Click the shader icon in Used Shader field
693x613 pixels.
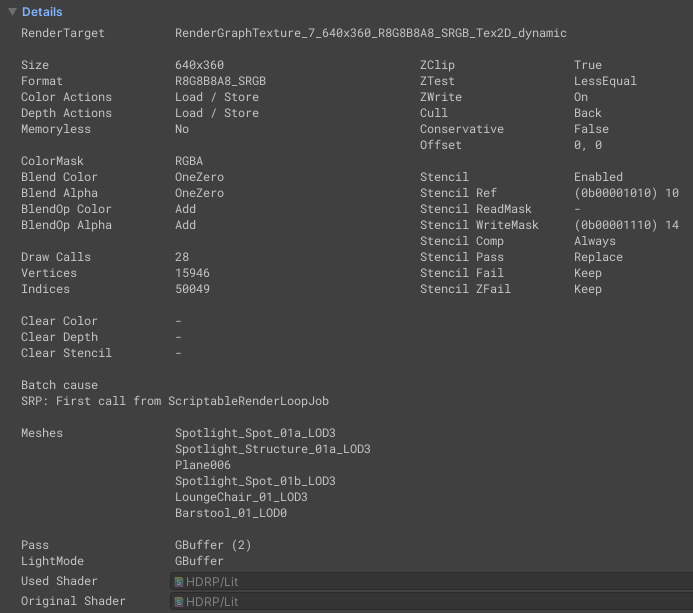tap(179, 581)
